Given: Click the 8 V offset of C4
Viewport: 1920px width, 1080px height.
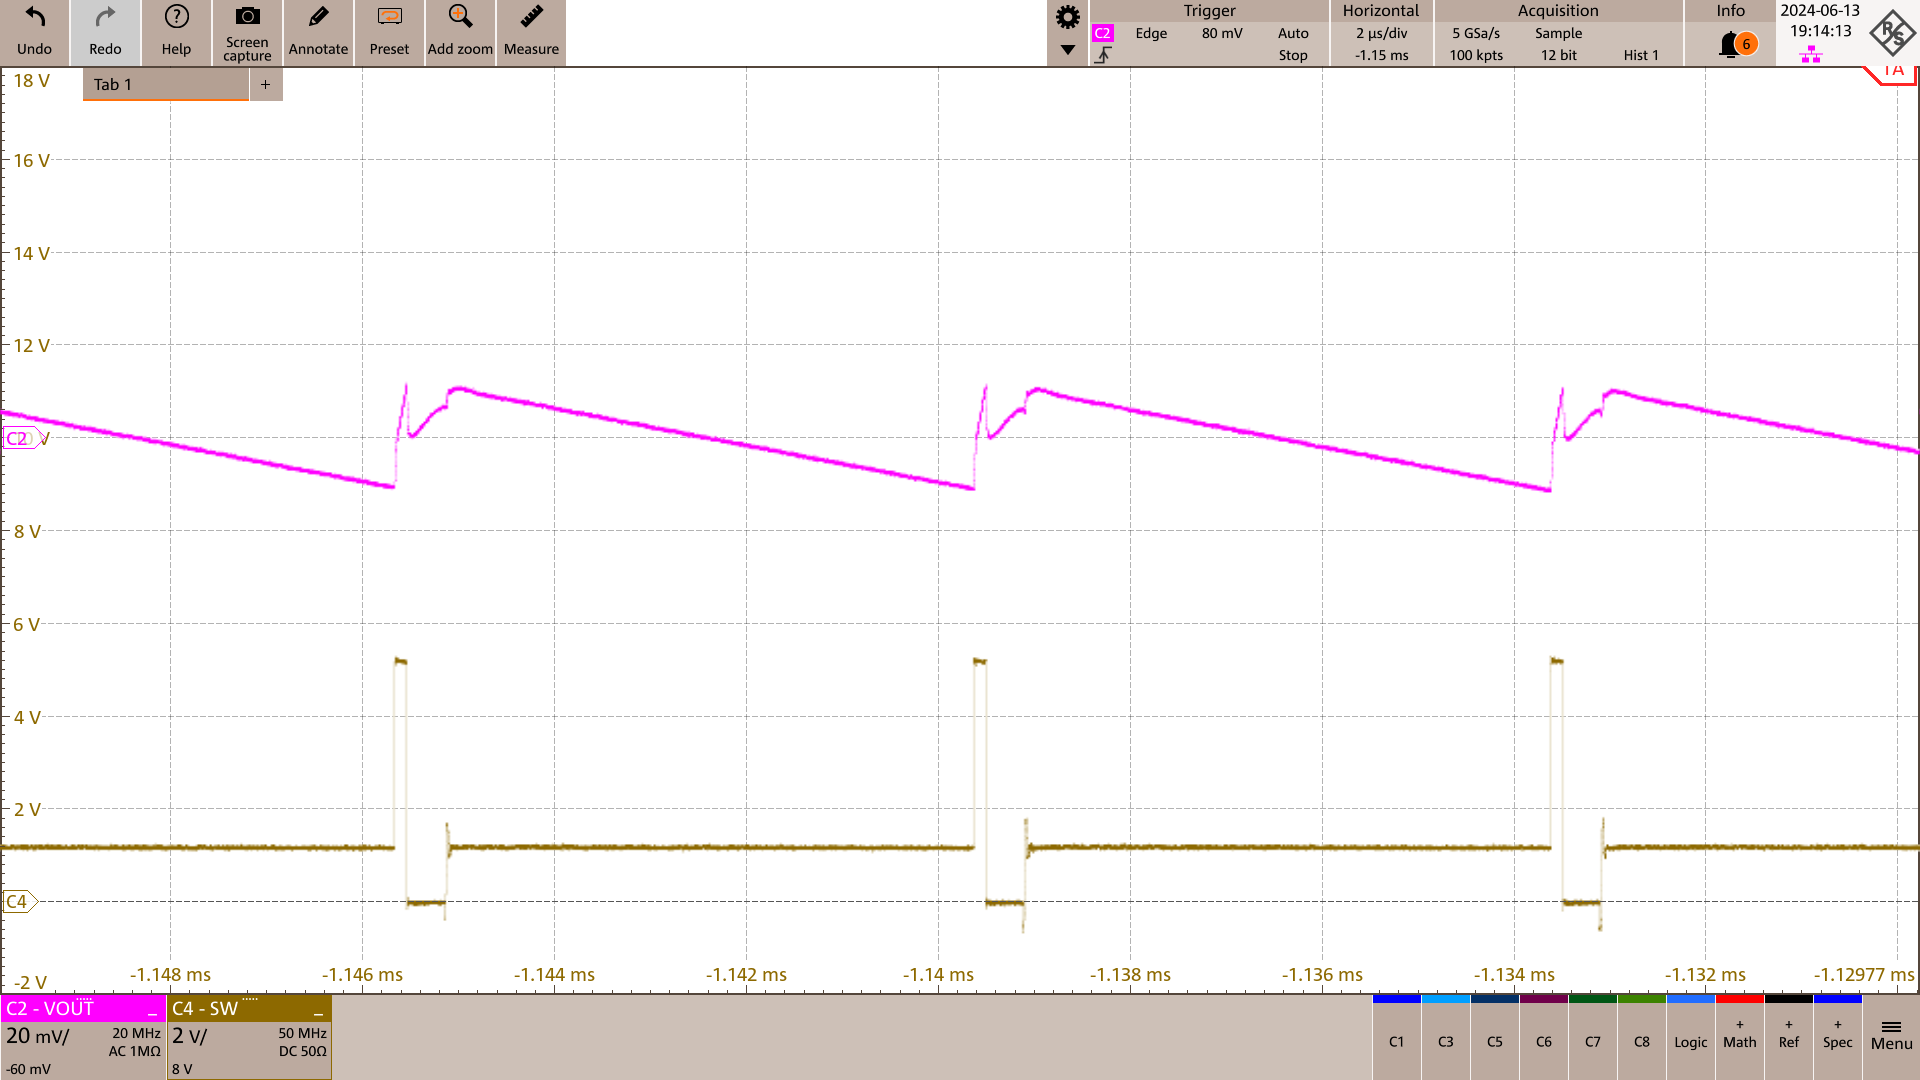Looking at the screenshot, I should tap(182, 1069).
